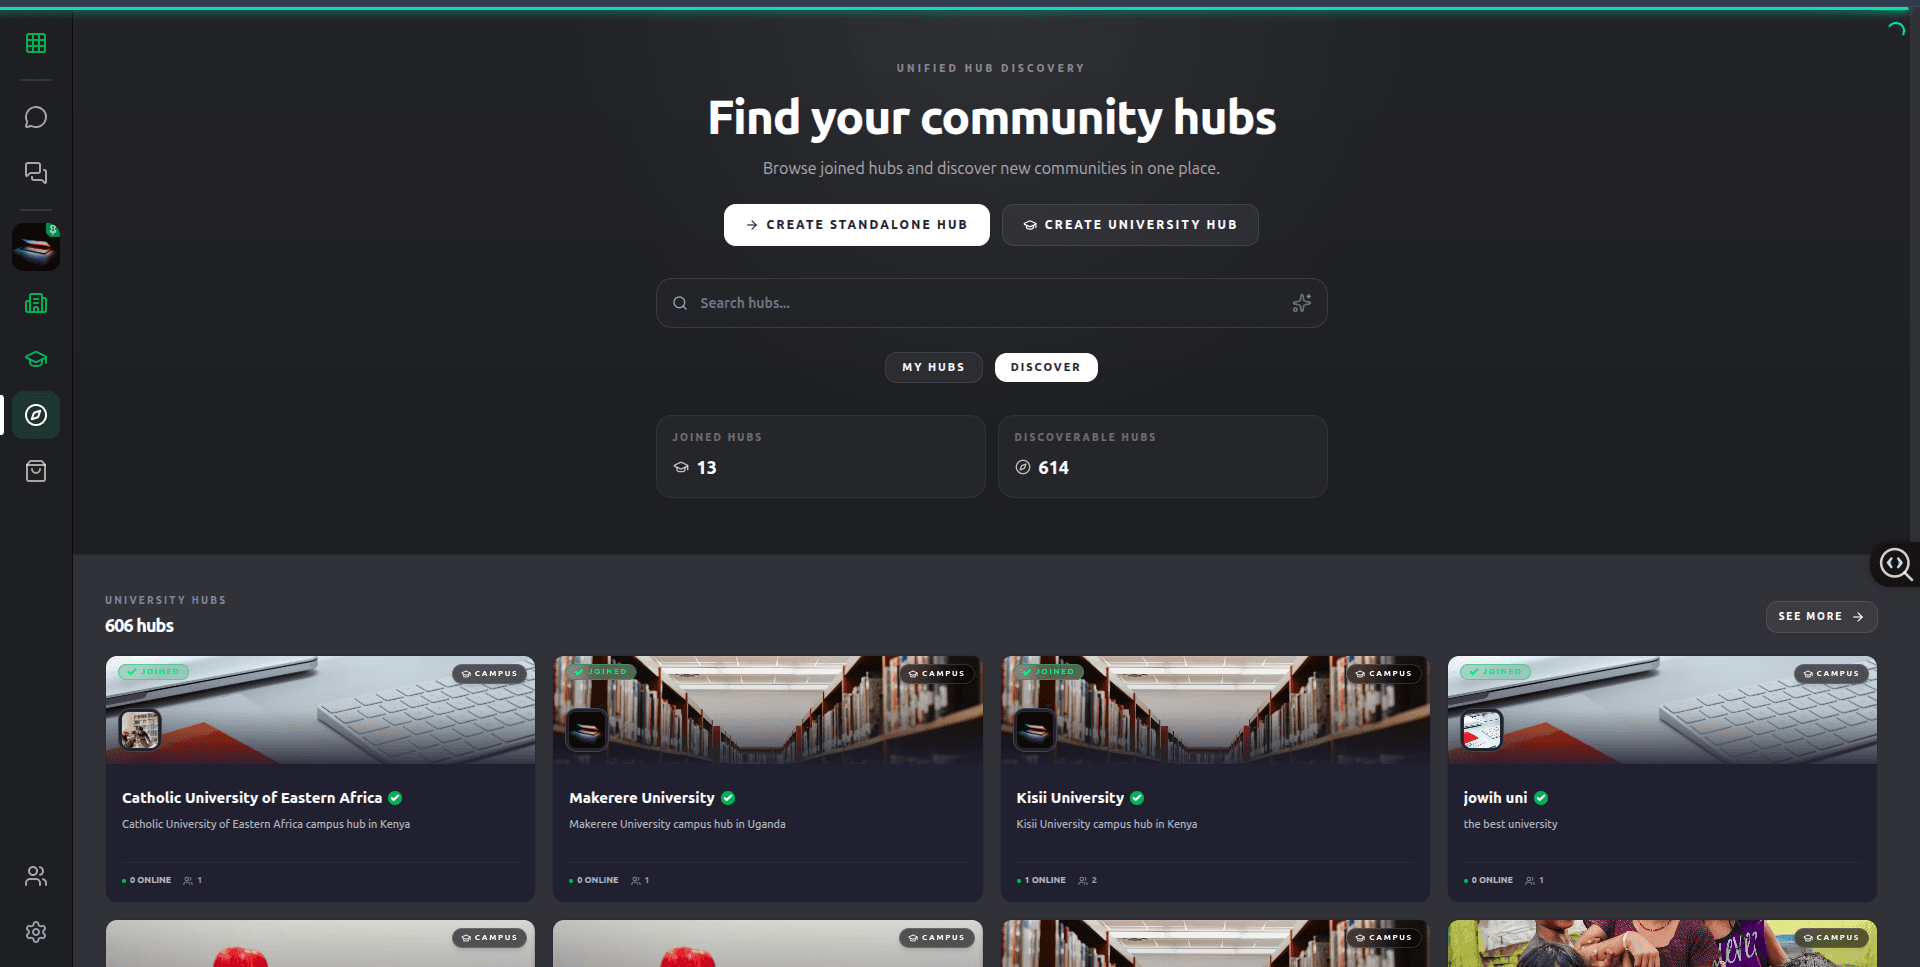Select the compass discover icon in sidebar
The width and height of the screenshot is (1920, 967).
tap(36, 415)
